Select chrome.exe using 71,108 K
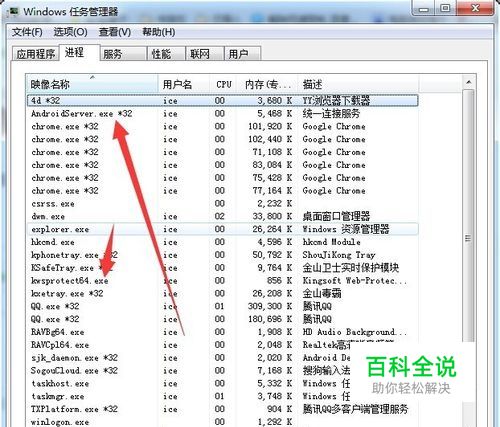Image resolution: width=500 pixels, height=427 pixels. (x=223, y=152)
